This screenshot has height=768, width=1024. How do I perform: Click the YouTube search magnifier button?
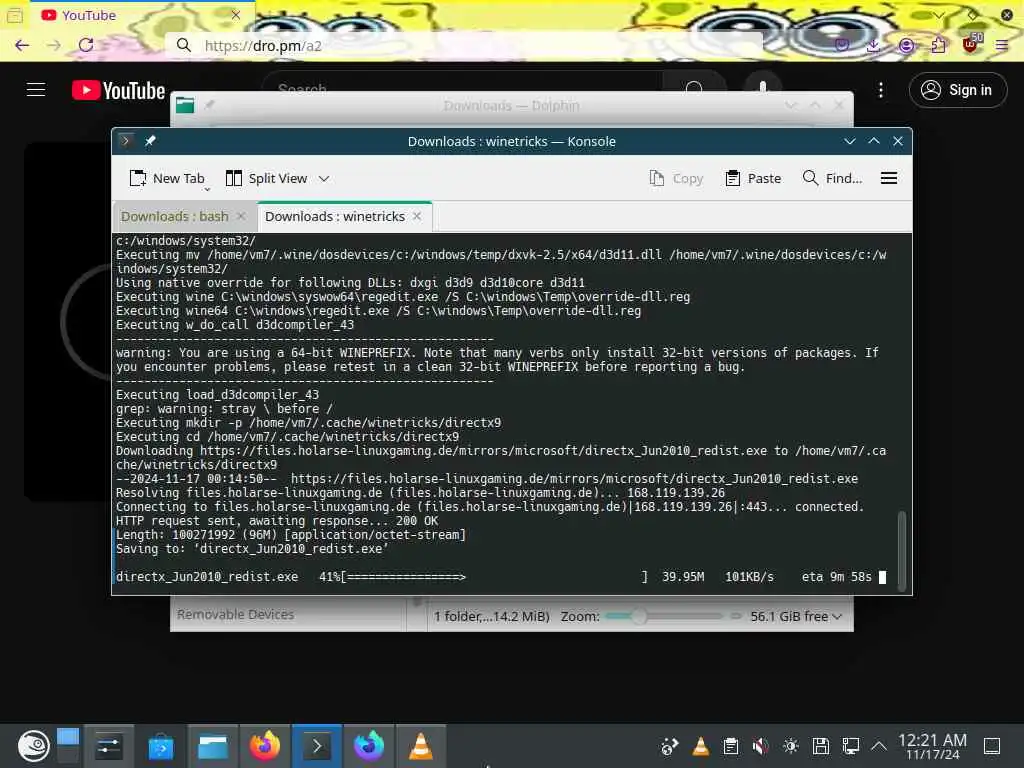[694, 86]
